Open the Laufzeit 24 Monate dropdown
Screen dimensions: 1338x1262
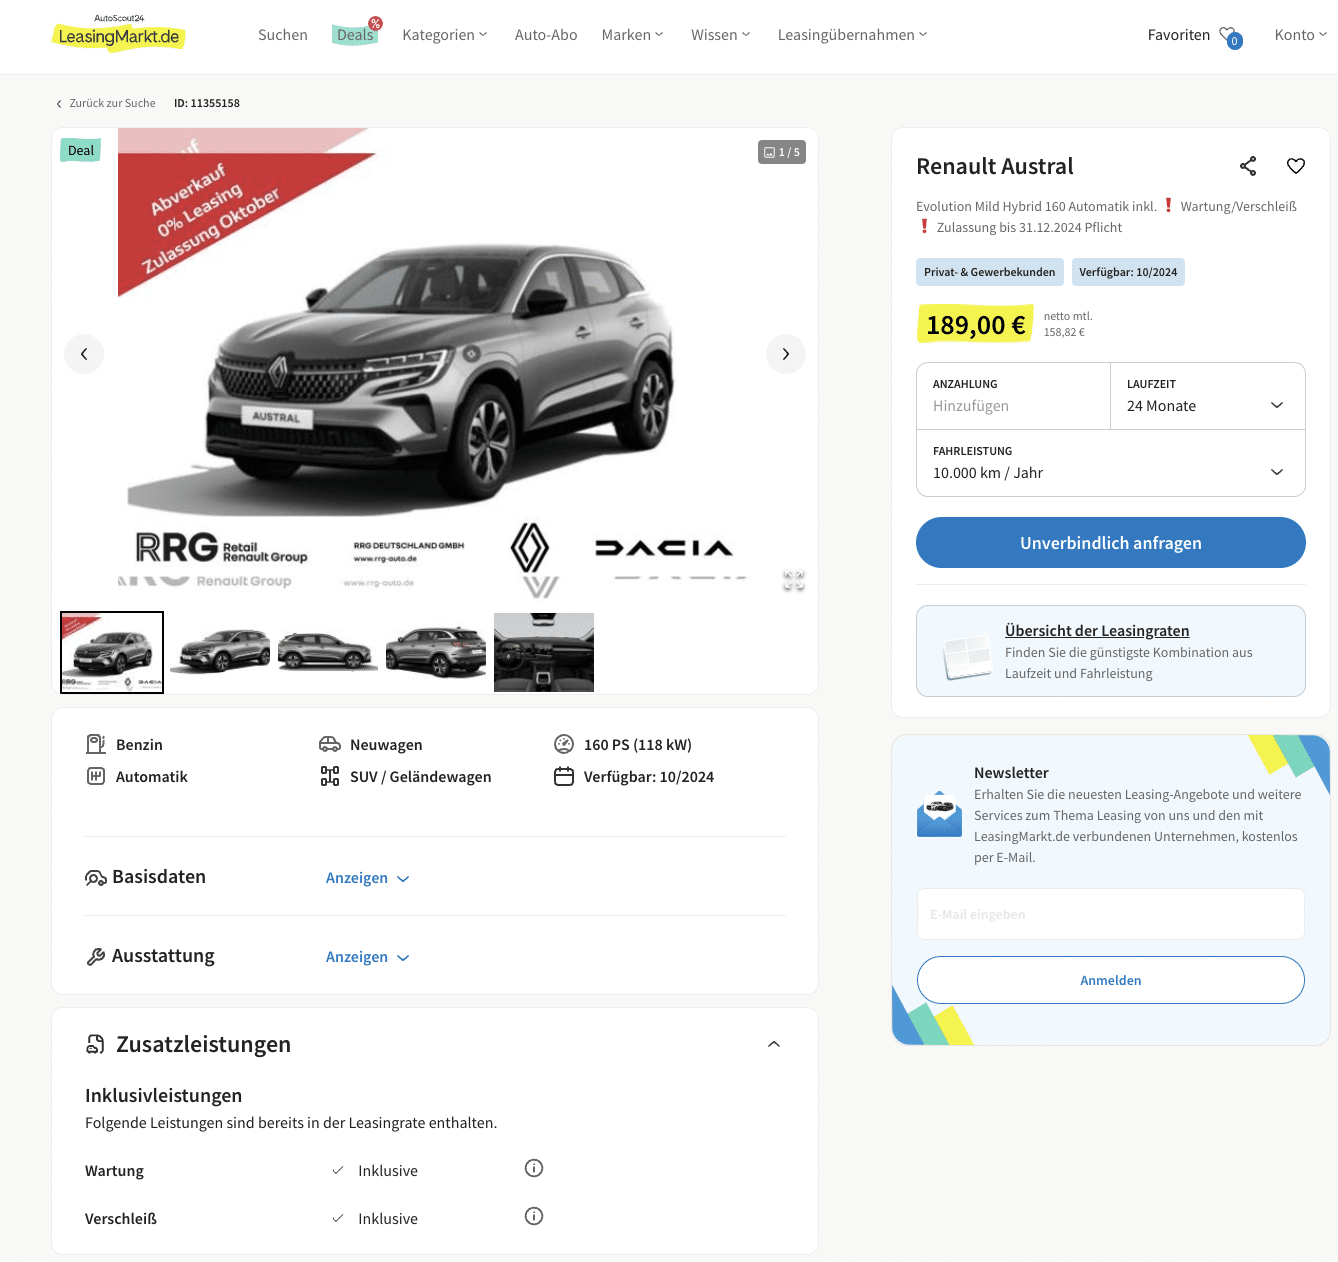click(1207, 396)
